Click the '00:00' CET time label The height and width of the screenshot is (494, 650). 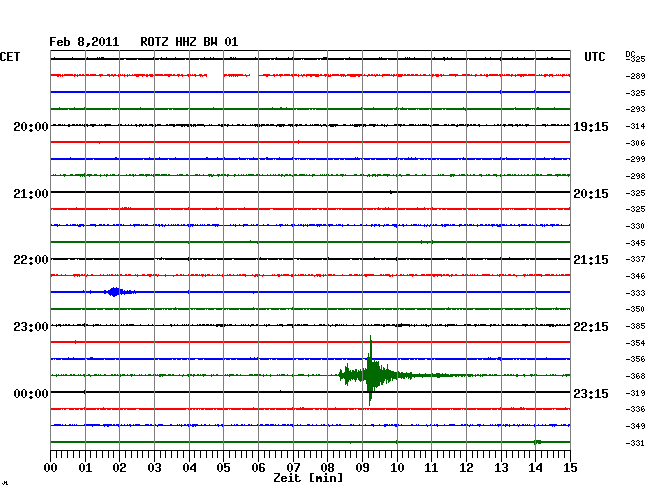(x=31, y=393)
